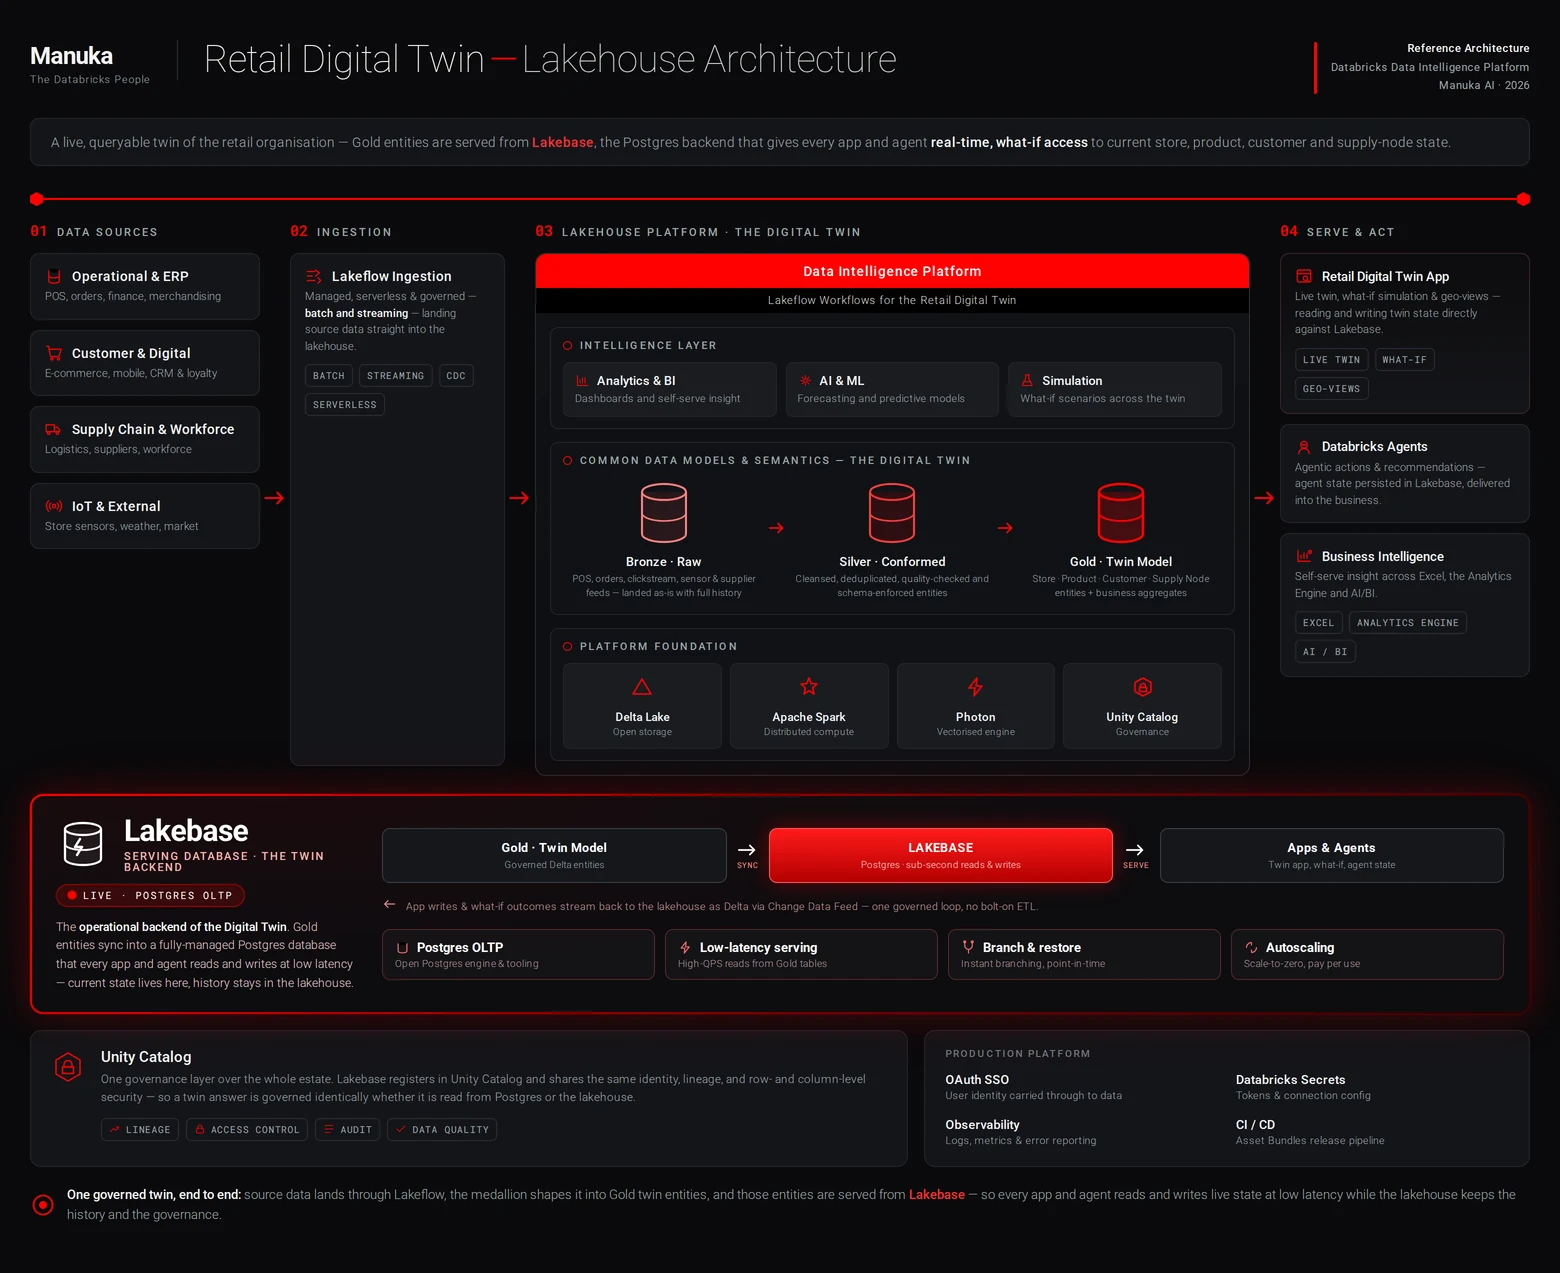Click the Bronze Raw database cylinder
Image resolution: width=1560 pixels, height=1273 pixels.
coord(664,513)
